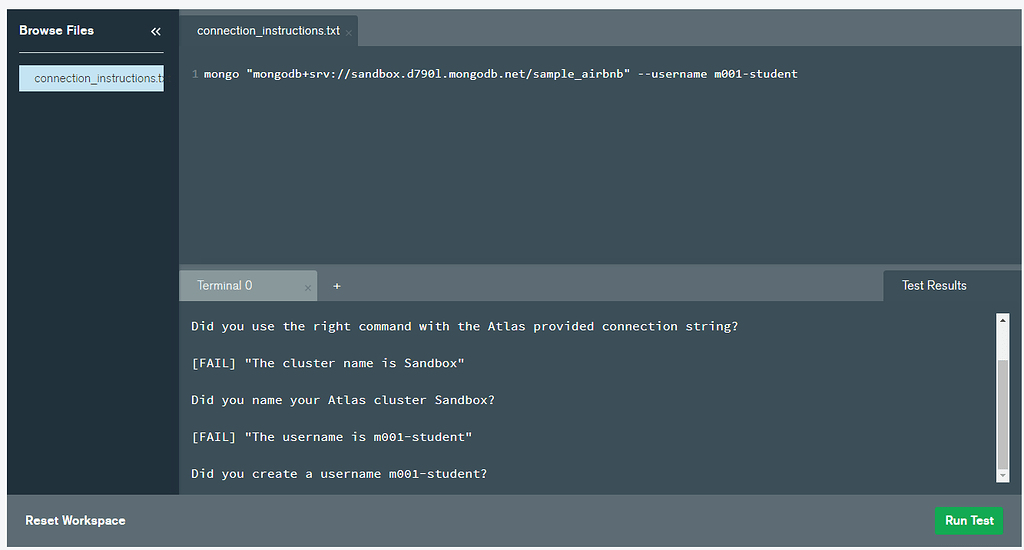Switch to the connection_instructions.txt editor tab
1024x550 pixels.
[x=268, y=31]
